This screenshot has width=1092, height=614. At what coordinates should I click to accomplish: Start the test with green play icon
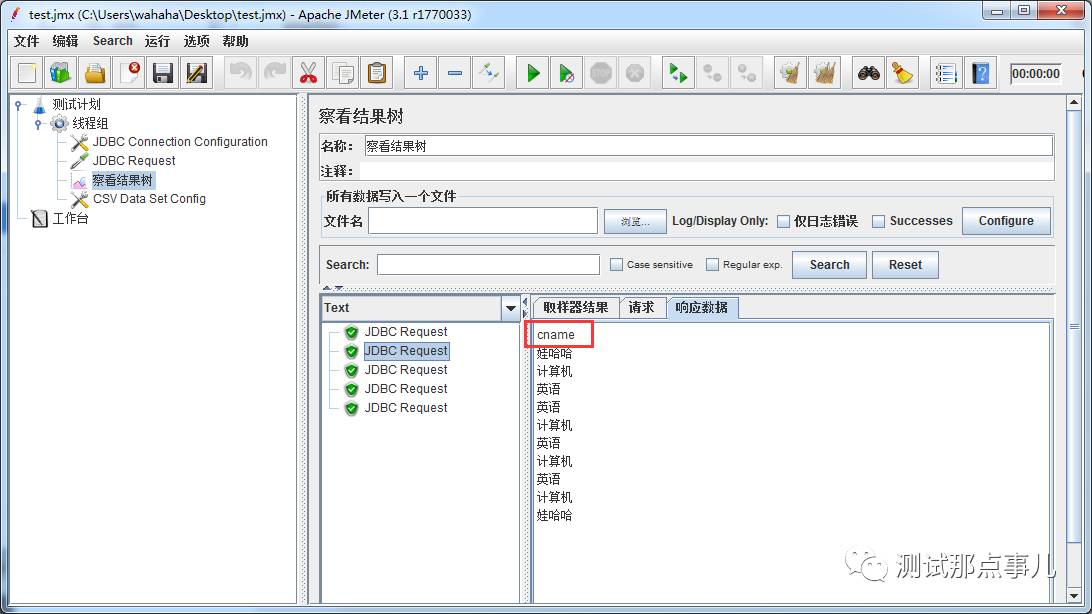[533, 73]
